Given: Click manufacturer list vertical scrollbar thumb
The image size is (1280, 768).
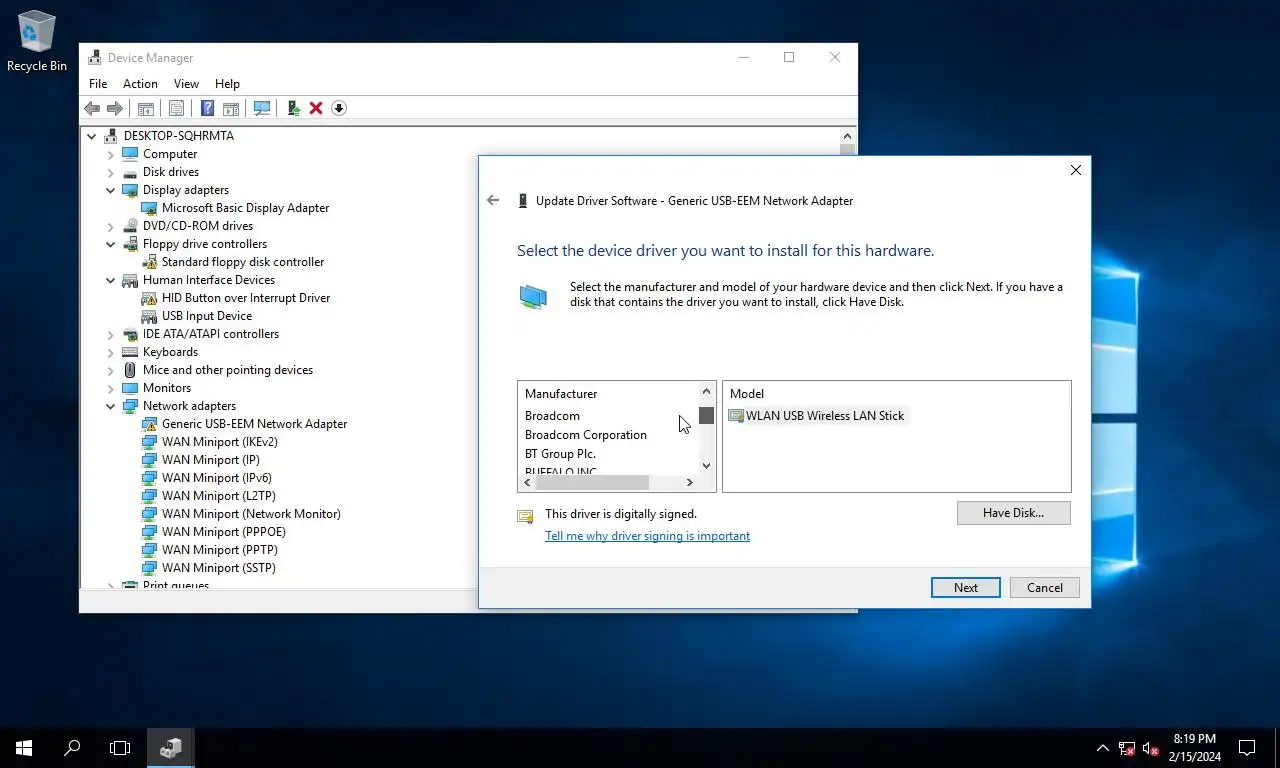Looking at the screenshot, I should [x=706, y=416].
